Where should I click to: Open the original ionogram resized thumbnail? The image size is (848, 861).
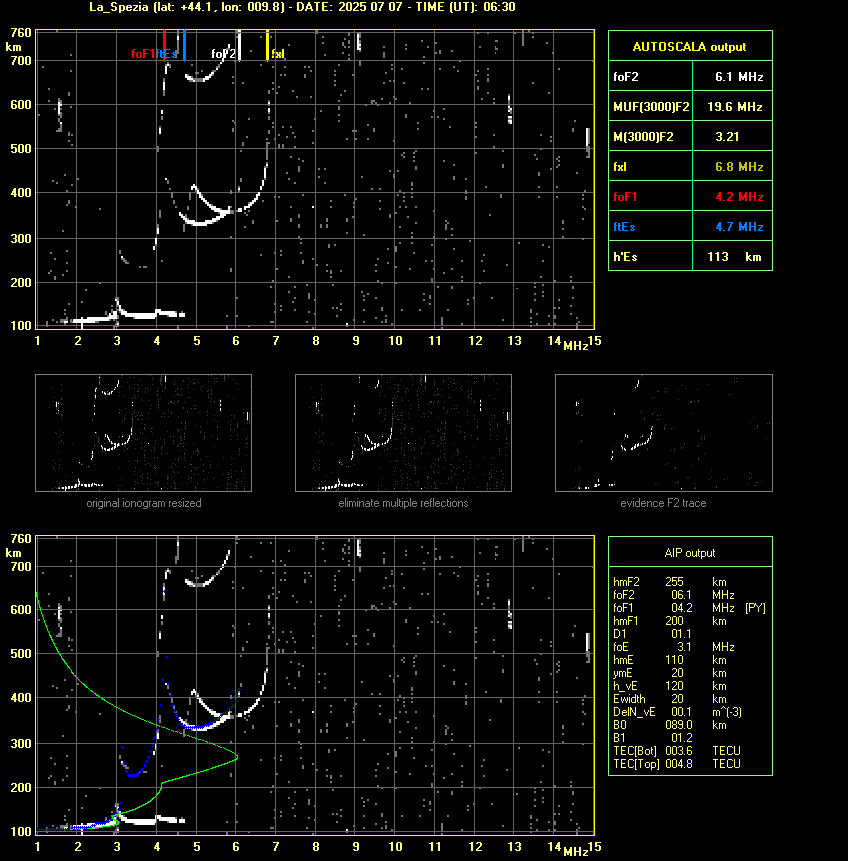click(x=143, y=433)
